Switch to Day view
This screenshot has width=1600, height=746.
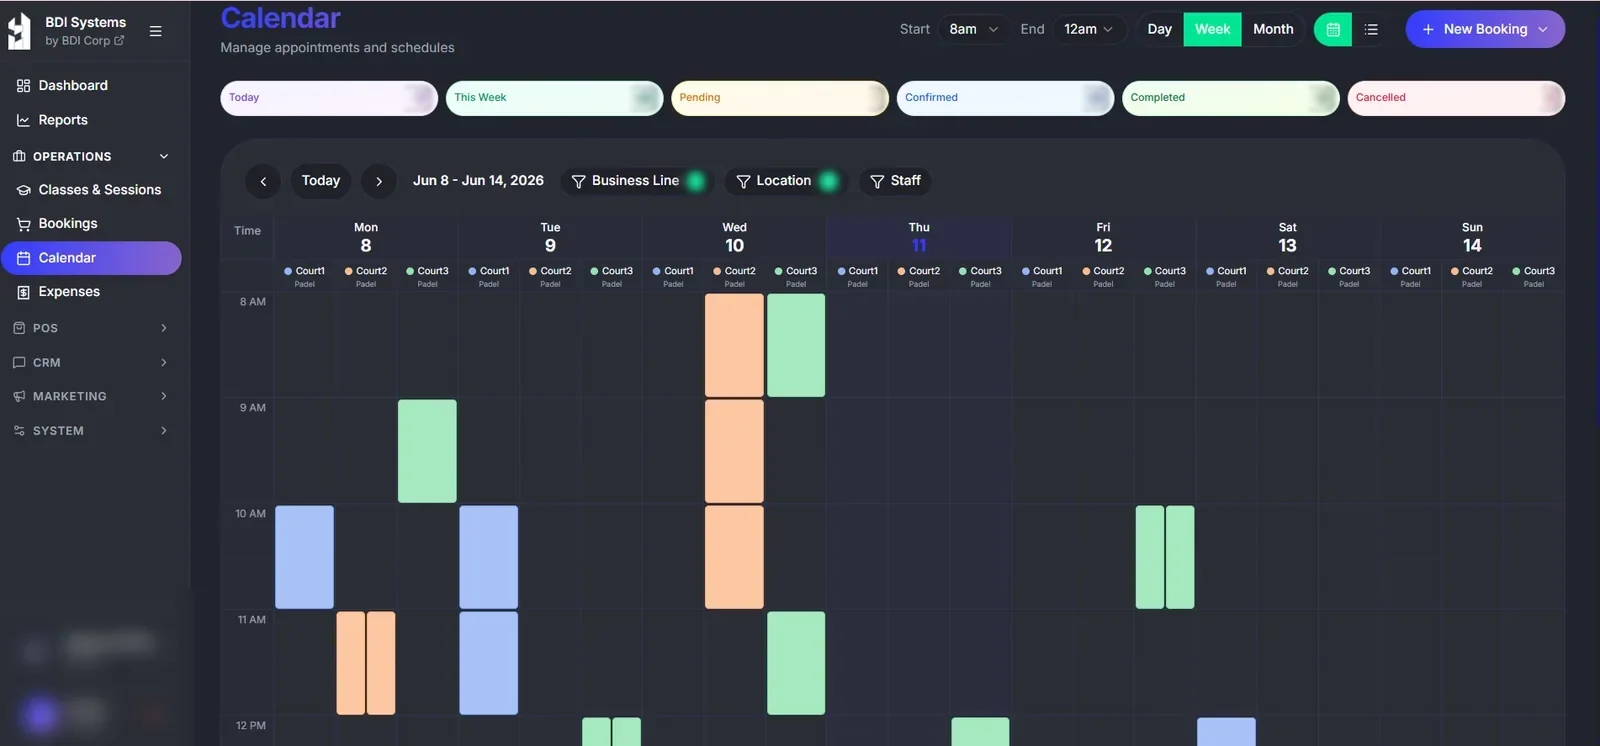(1159, 29)
